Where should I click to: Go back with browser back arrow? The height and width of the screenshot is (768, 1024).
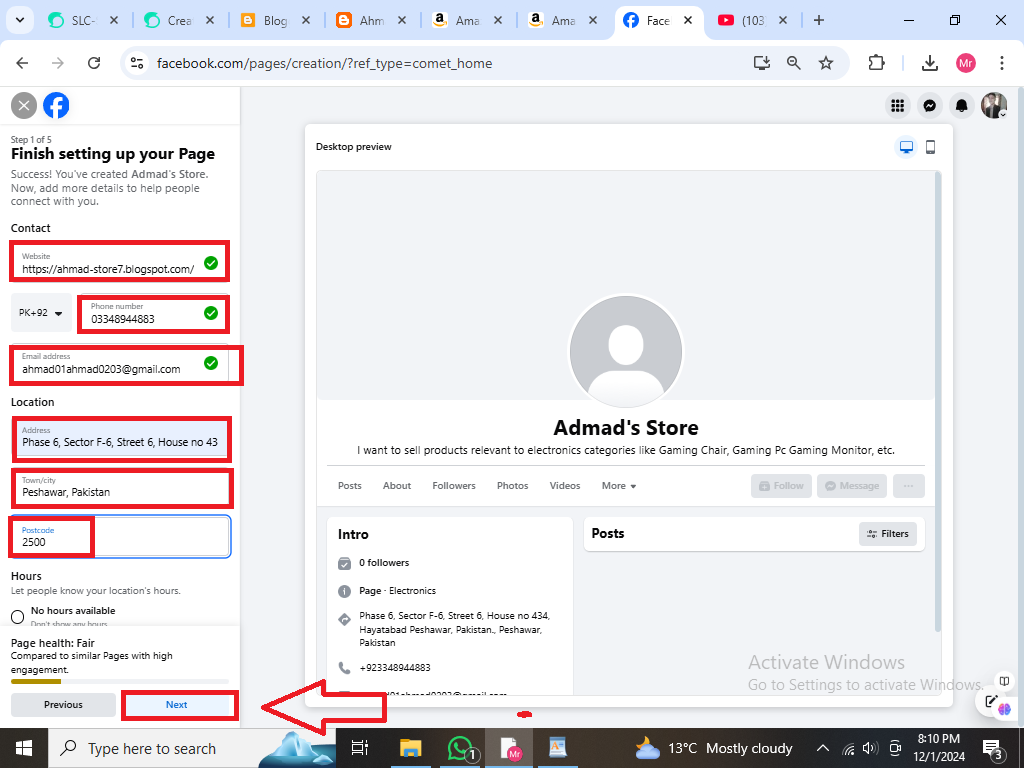22,63
